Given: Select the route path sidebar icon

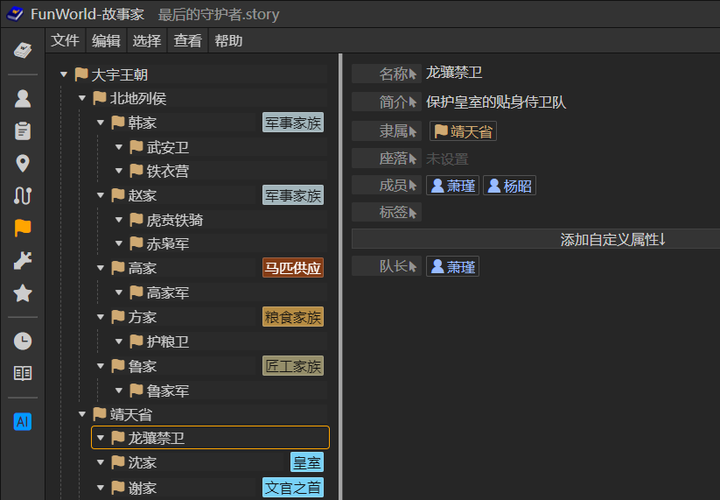Looking at the screenshot, I should coord(22,196).
